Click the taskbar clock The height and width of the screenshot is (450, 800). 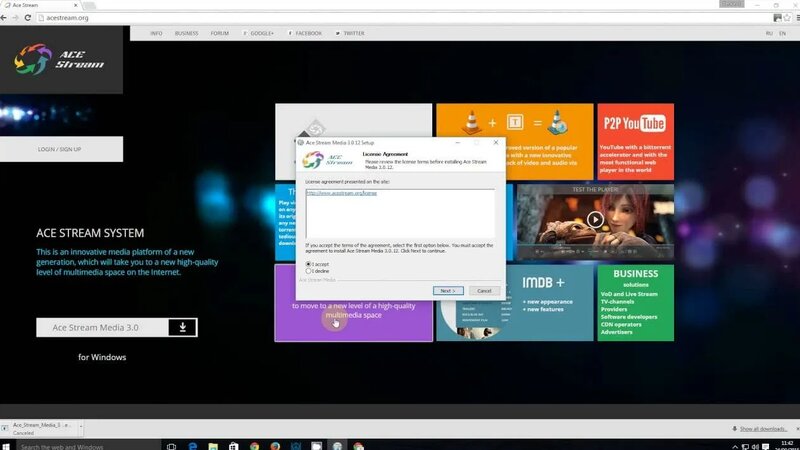point(787,445)
